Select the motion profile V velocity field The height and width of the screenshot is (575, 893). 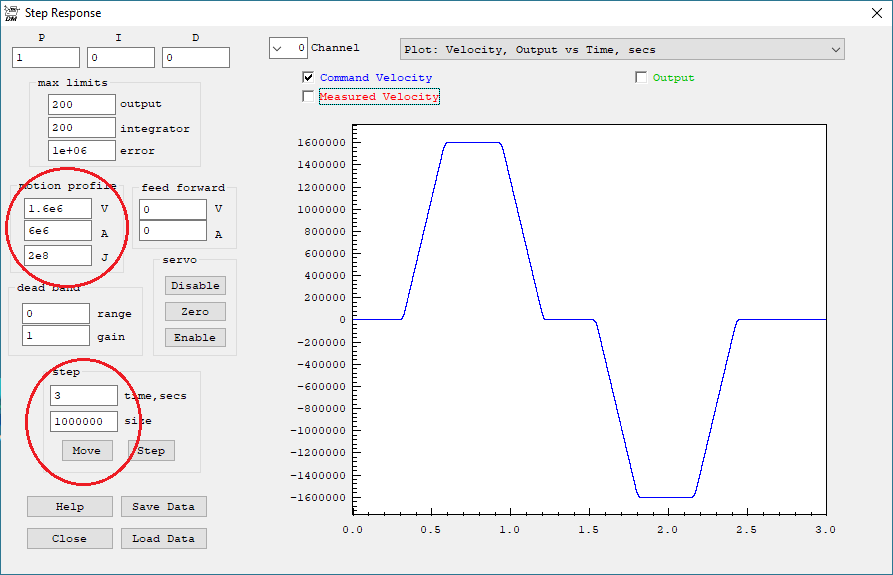57,208
